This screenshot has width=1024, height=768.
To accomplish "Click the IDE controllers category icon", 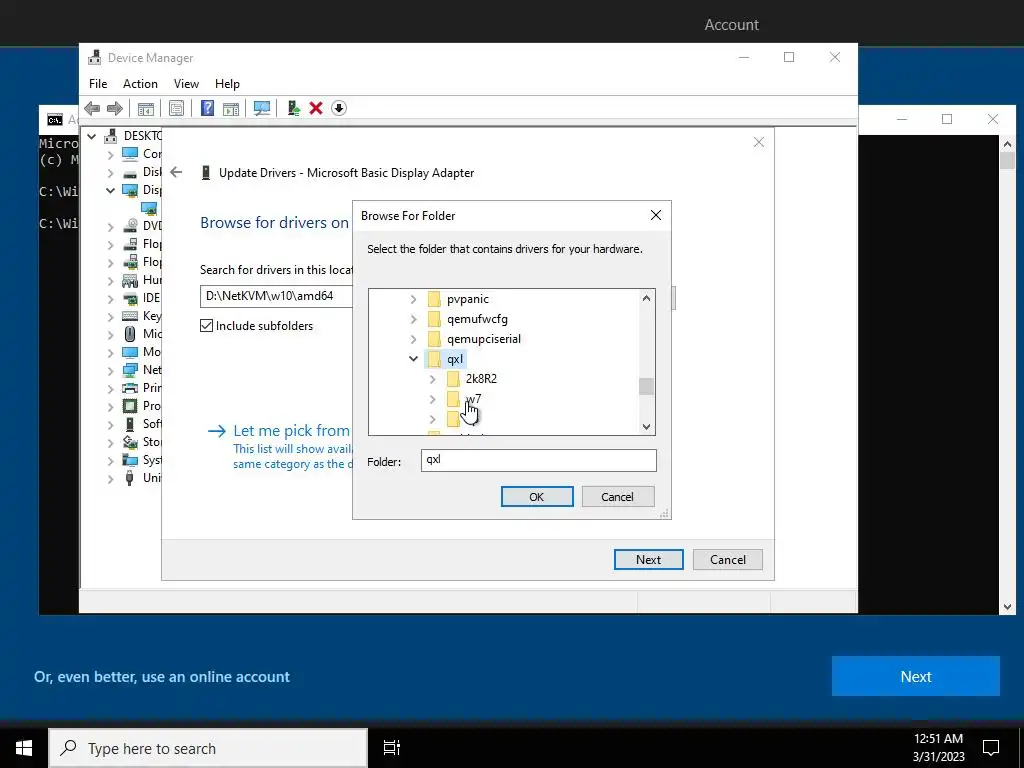I will 130,298.
